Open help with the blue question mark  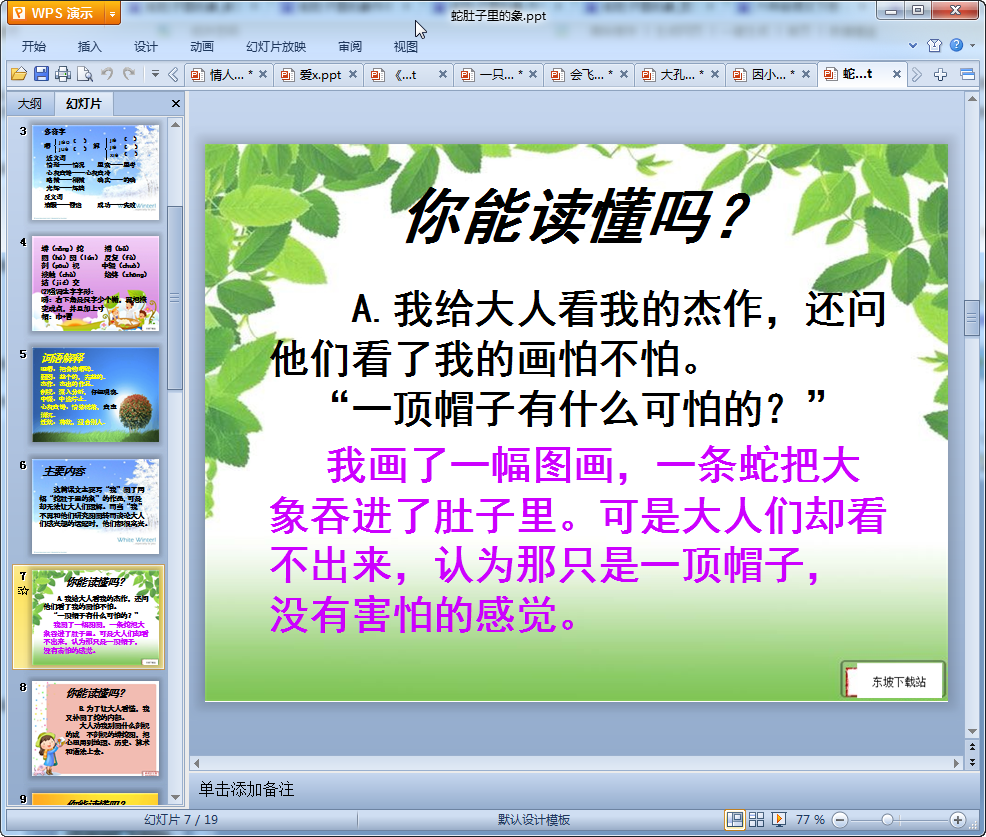point(956,45)
